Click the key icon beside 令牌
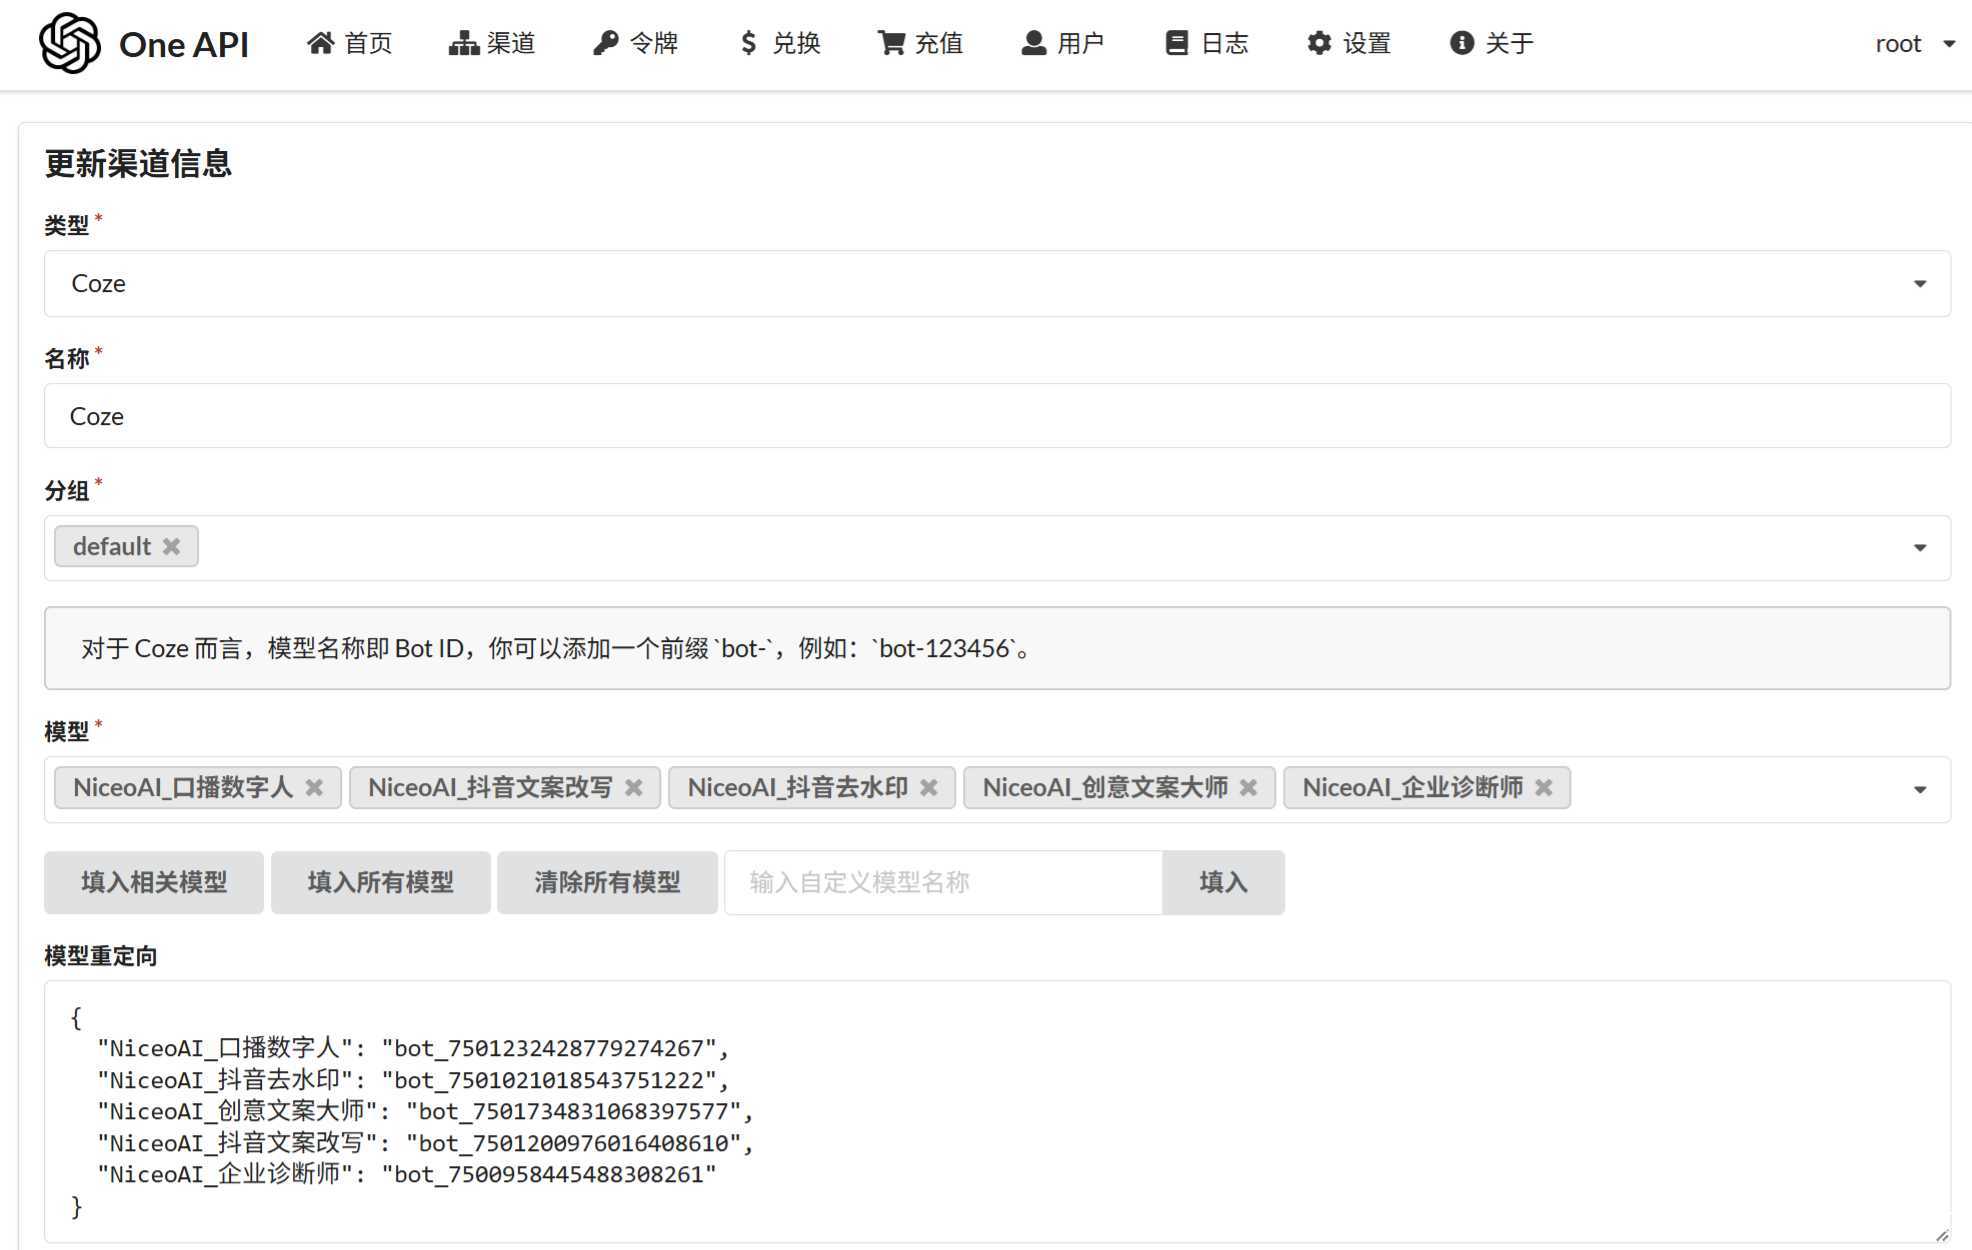The image size is (1972, 1250). (x=606, y=43)
